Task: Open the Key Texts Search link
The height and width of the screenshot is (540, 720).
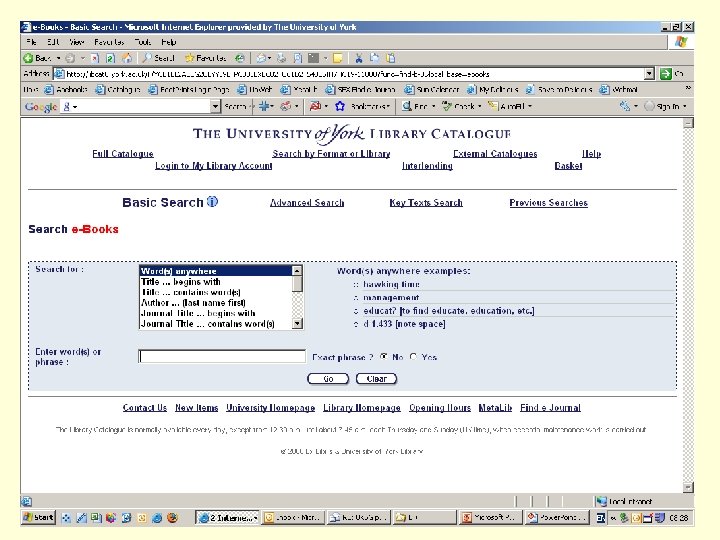Action: 426,202
